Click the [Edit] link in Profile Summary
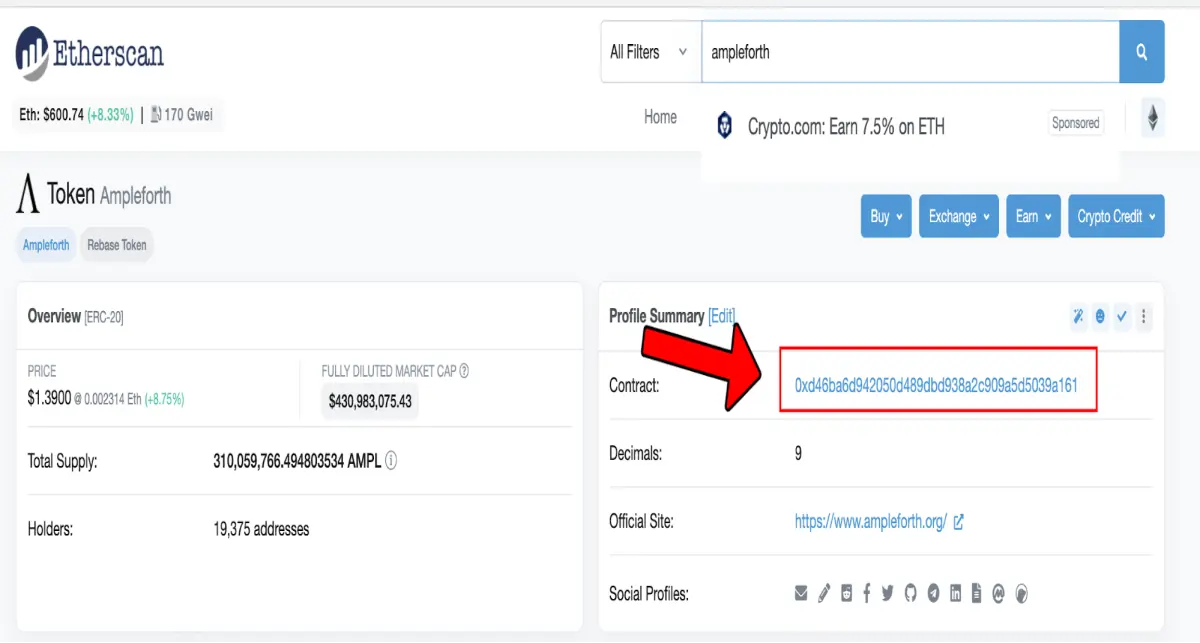Viewport: 1200px width, 643px height. pos(722,316)
